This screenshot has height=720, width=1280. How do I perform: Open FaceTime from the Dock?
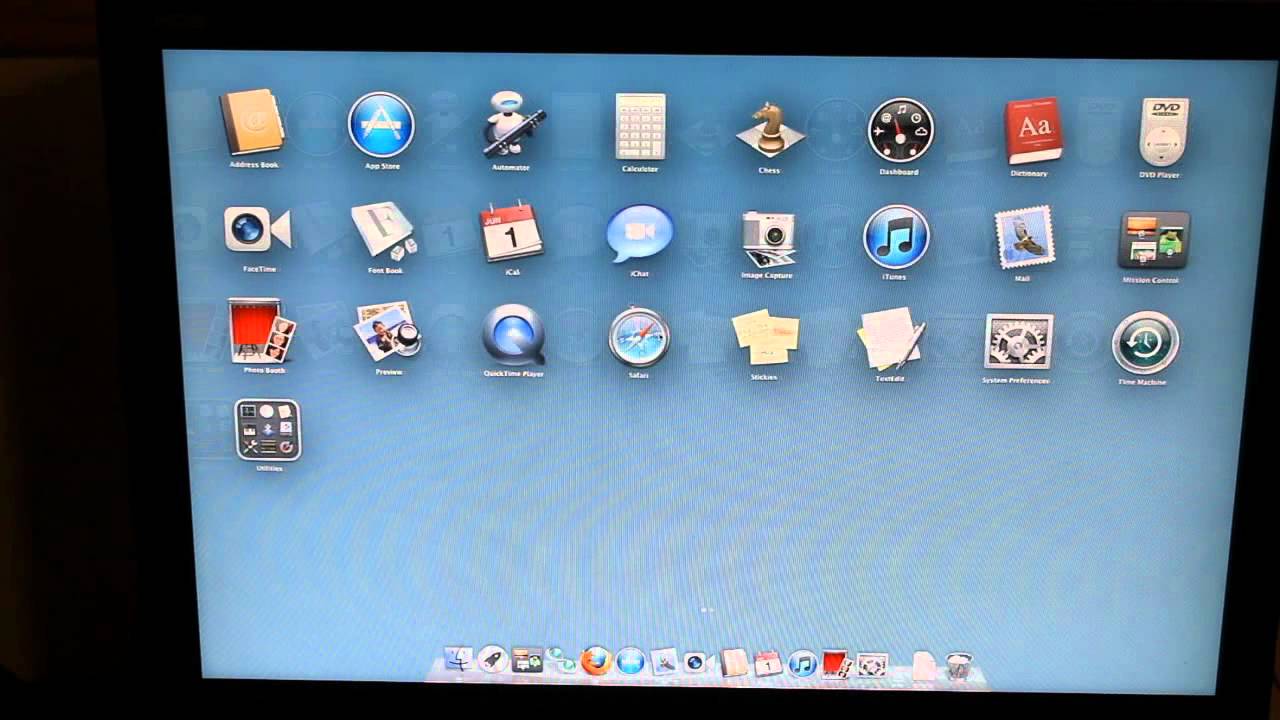[x=697, y=662]
